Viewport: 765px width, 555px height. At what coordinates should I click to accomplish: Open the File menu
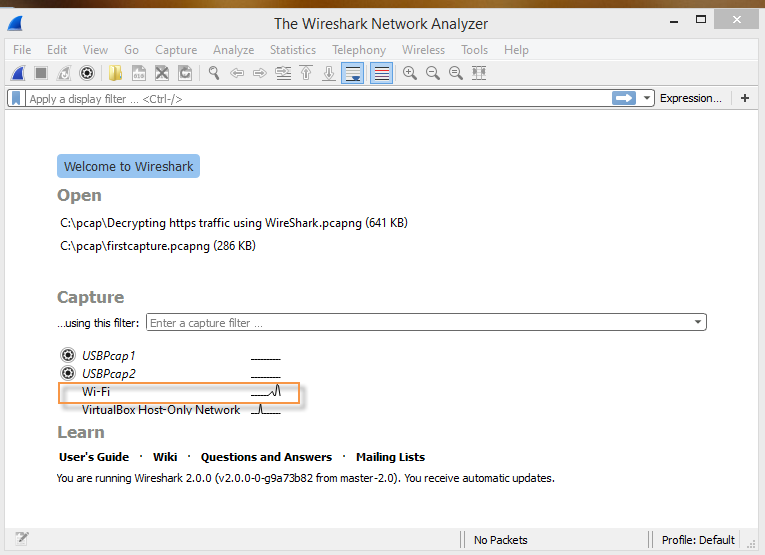(22, 50)
